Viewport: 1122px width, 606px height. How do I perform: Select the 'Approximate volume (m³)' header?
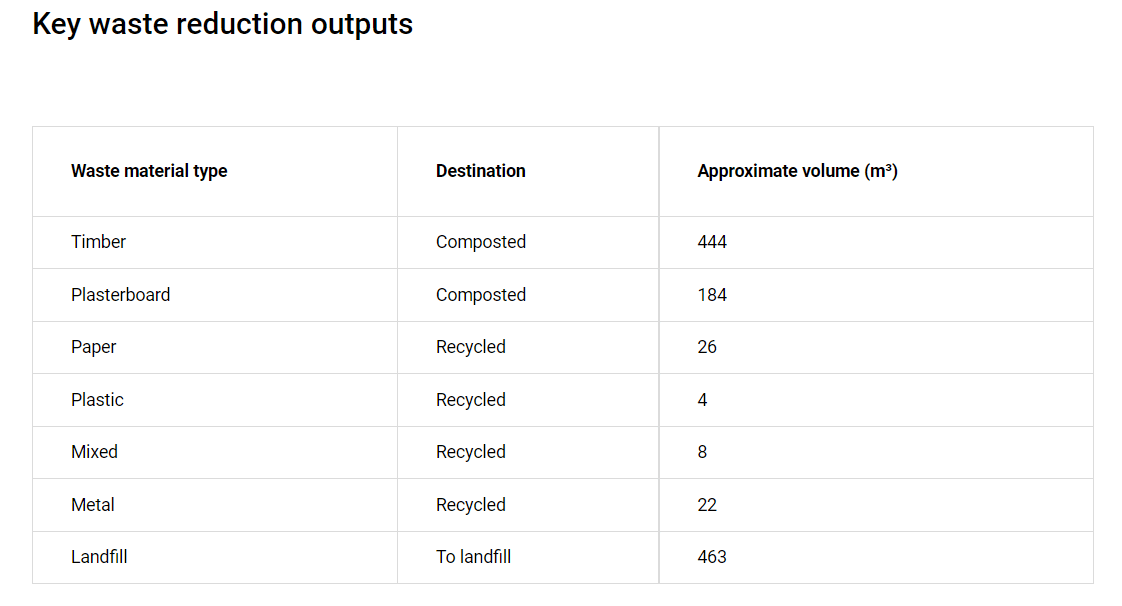click(x=797, y=171)
